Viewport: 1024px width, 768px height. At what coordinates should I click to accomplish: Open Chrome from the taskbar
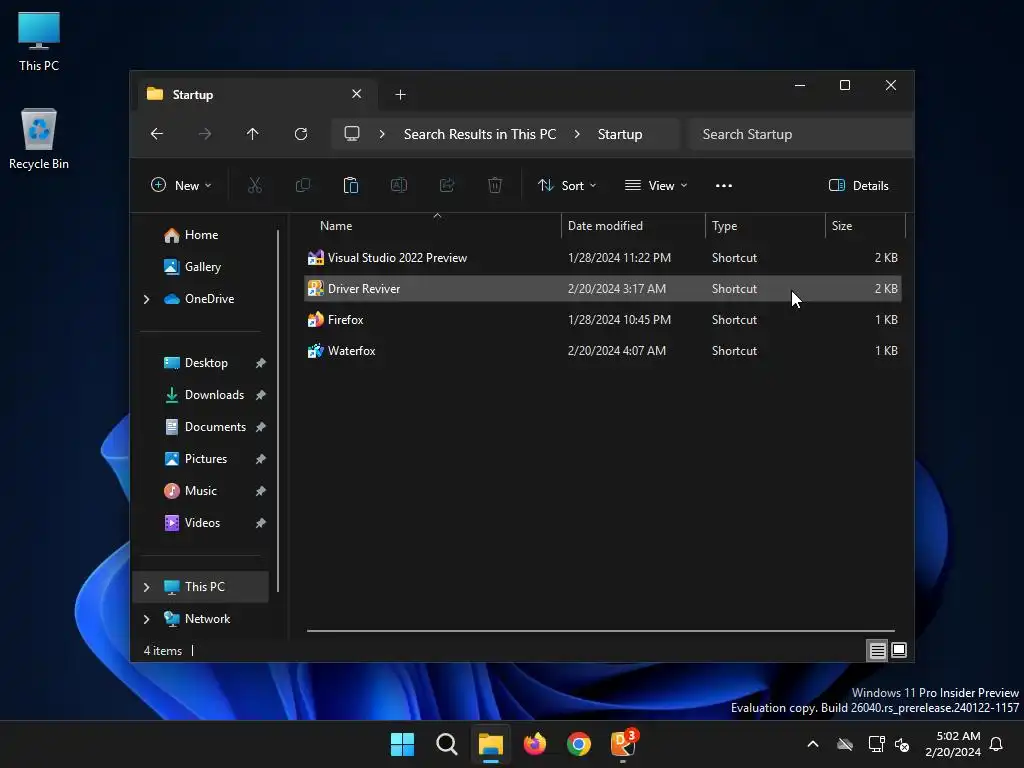point(579,744)
